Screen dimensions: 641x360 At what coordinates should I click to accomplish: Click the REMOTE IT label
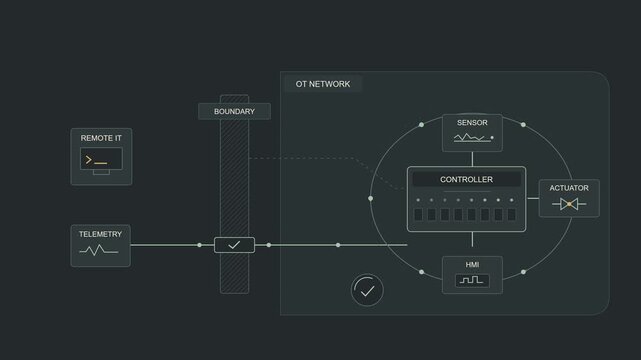(101, 138)
